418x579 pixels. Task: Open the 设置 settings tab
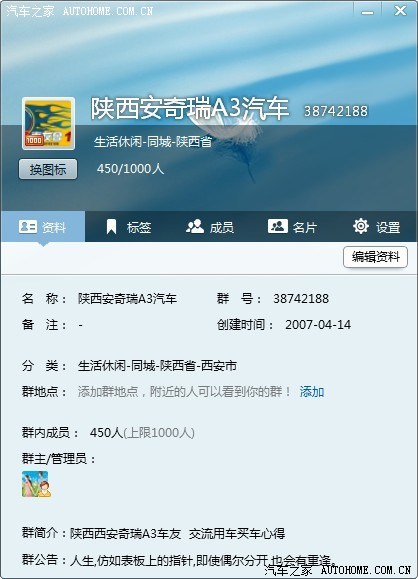pos(376,227)
